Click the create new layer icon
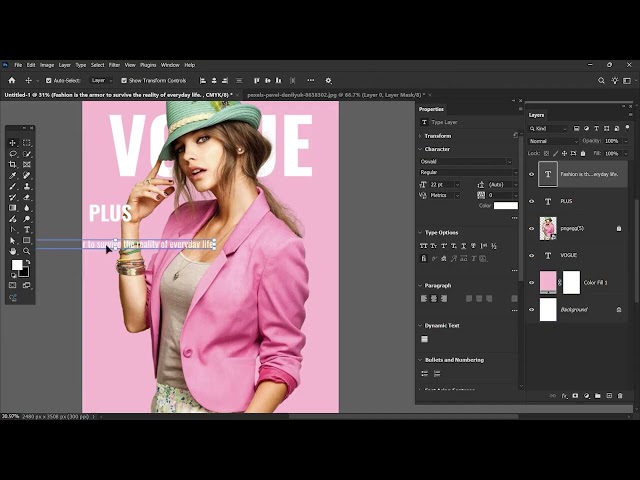640x480 pixels. tap(609, 396)
